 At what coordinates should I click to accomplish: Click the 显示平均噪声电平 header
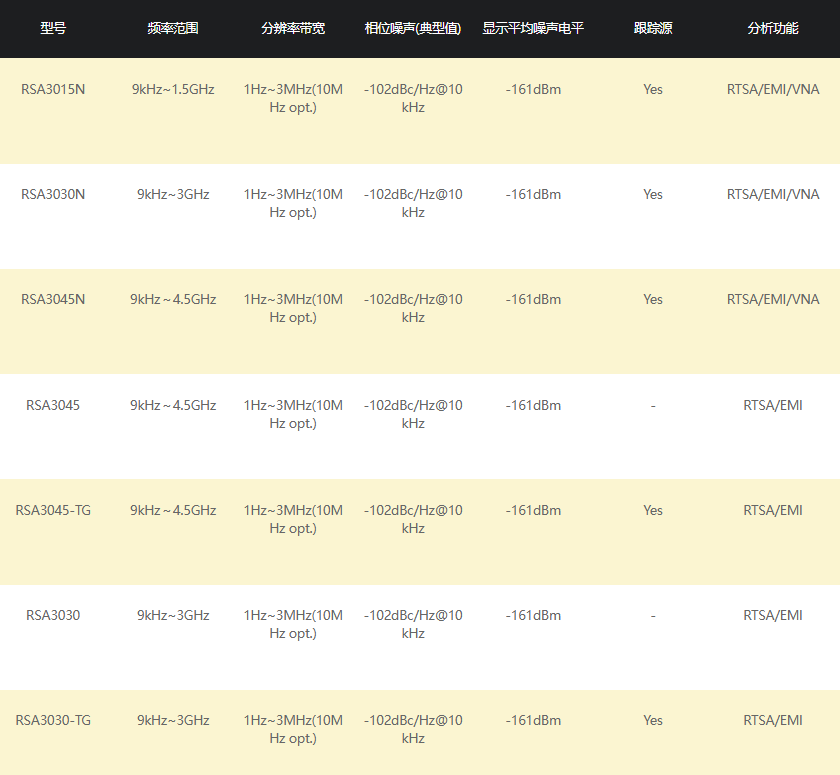pos(533,28)
